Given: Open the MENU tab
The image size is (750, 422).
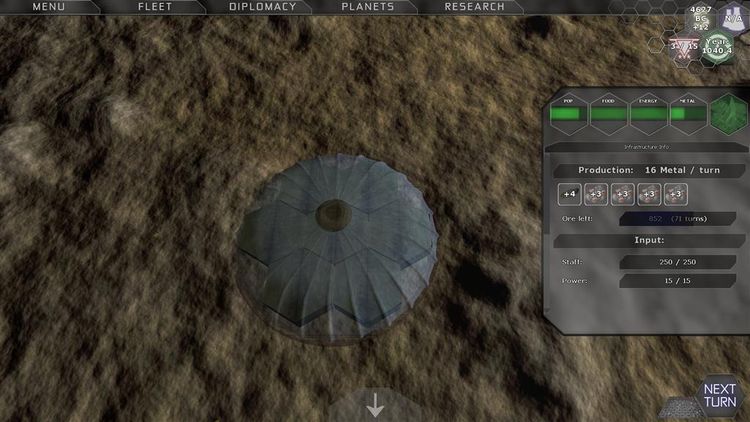Looking at the screenshot, I should 48,7.
